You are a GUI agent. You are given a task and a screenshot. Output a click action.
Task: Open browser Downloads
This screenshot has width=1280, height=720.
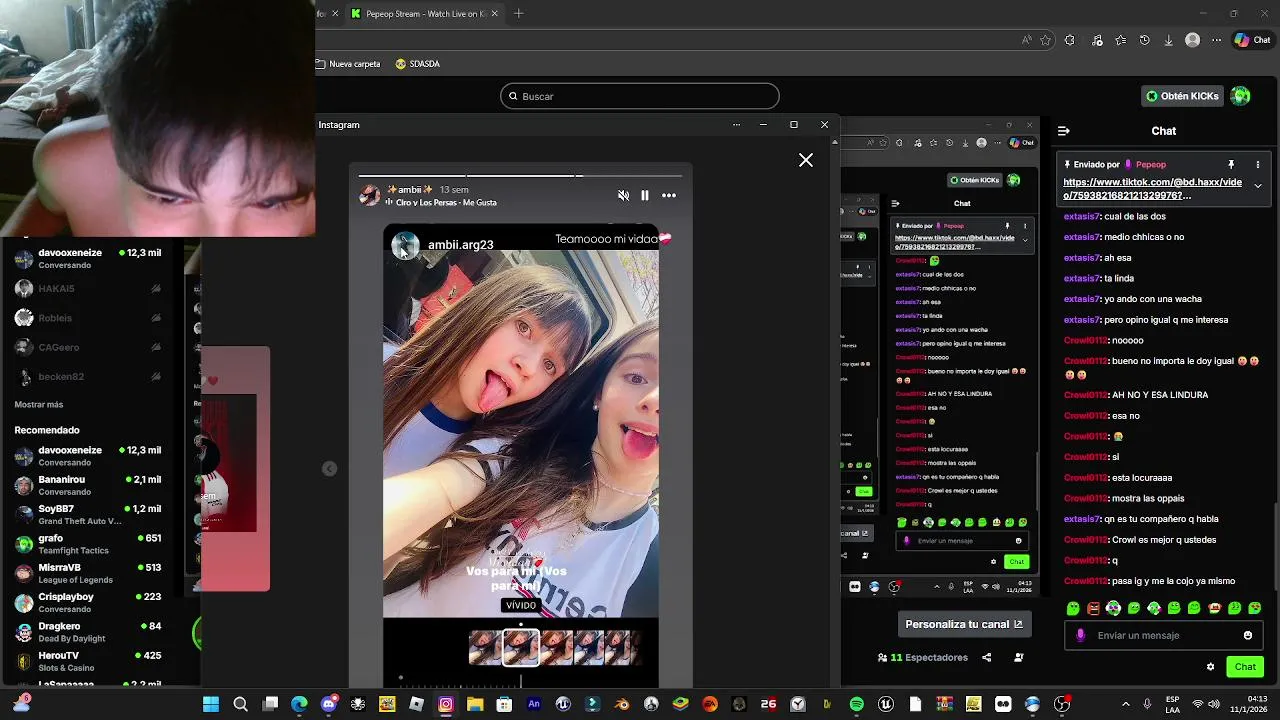1168,40
